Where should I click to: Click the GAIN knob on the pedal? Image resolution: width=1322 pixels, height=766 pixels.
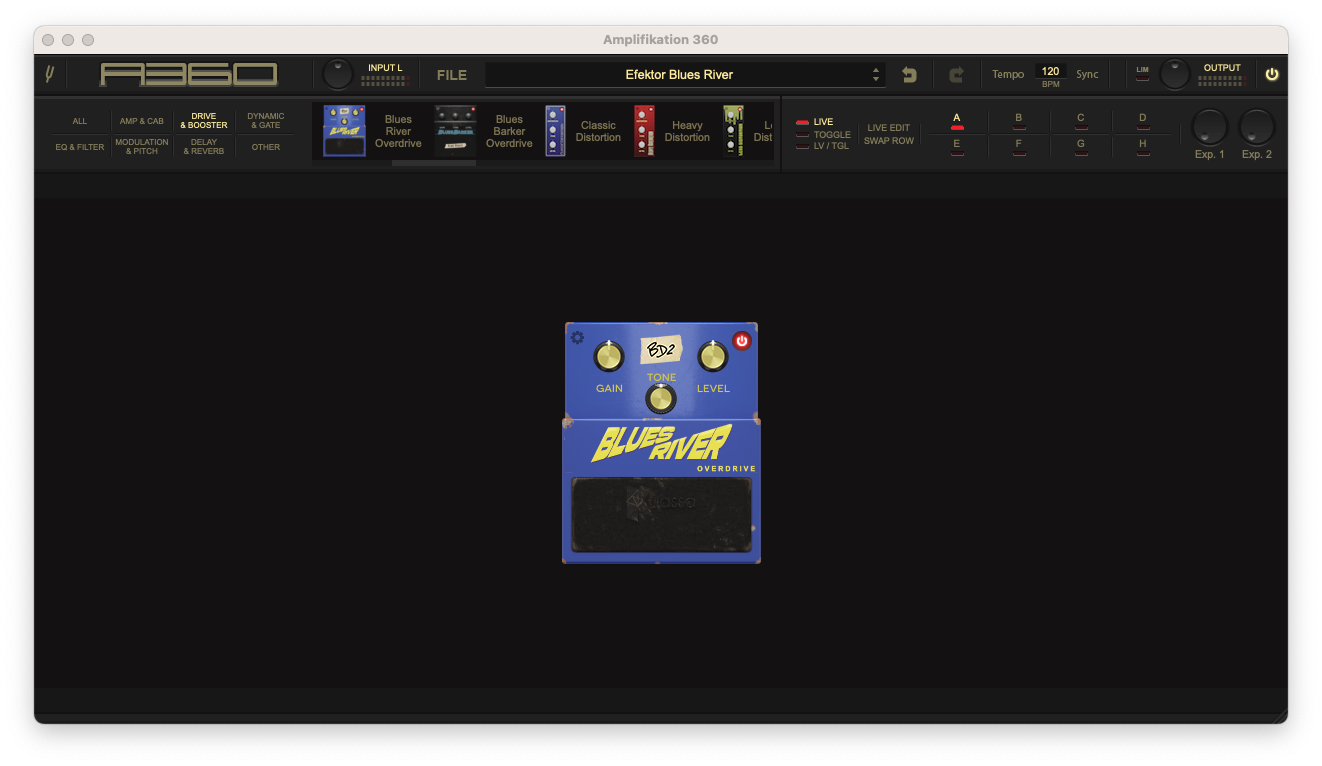609,356
